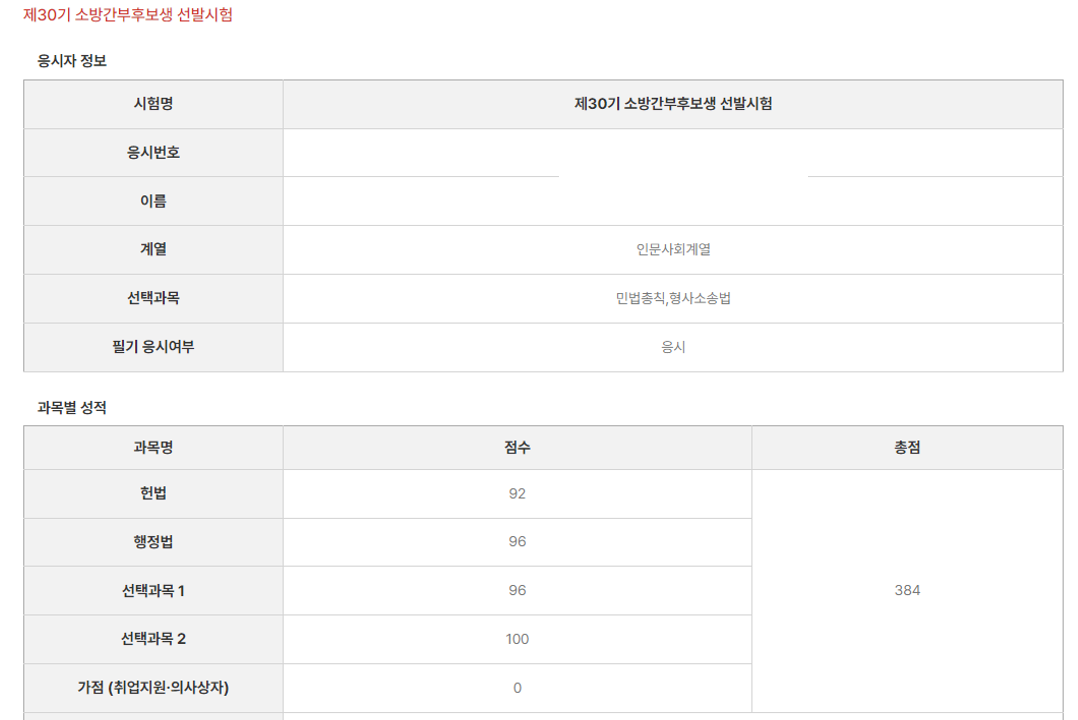Select the 행정법 subject label
1078x720 pixels.
153,542
